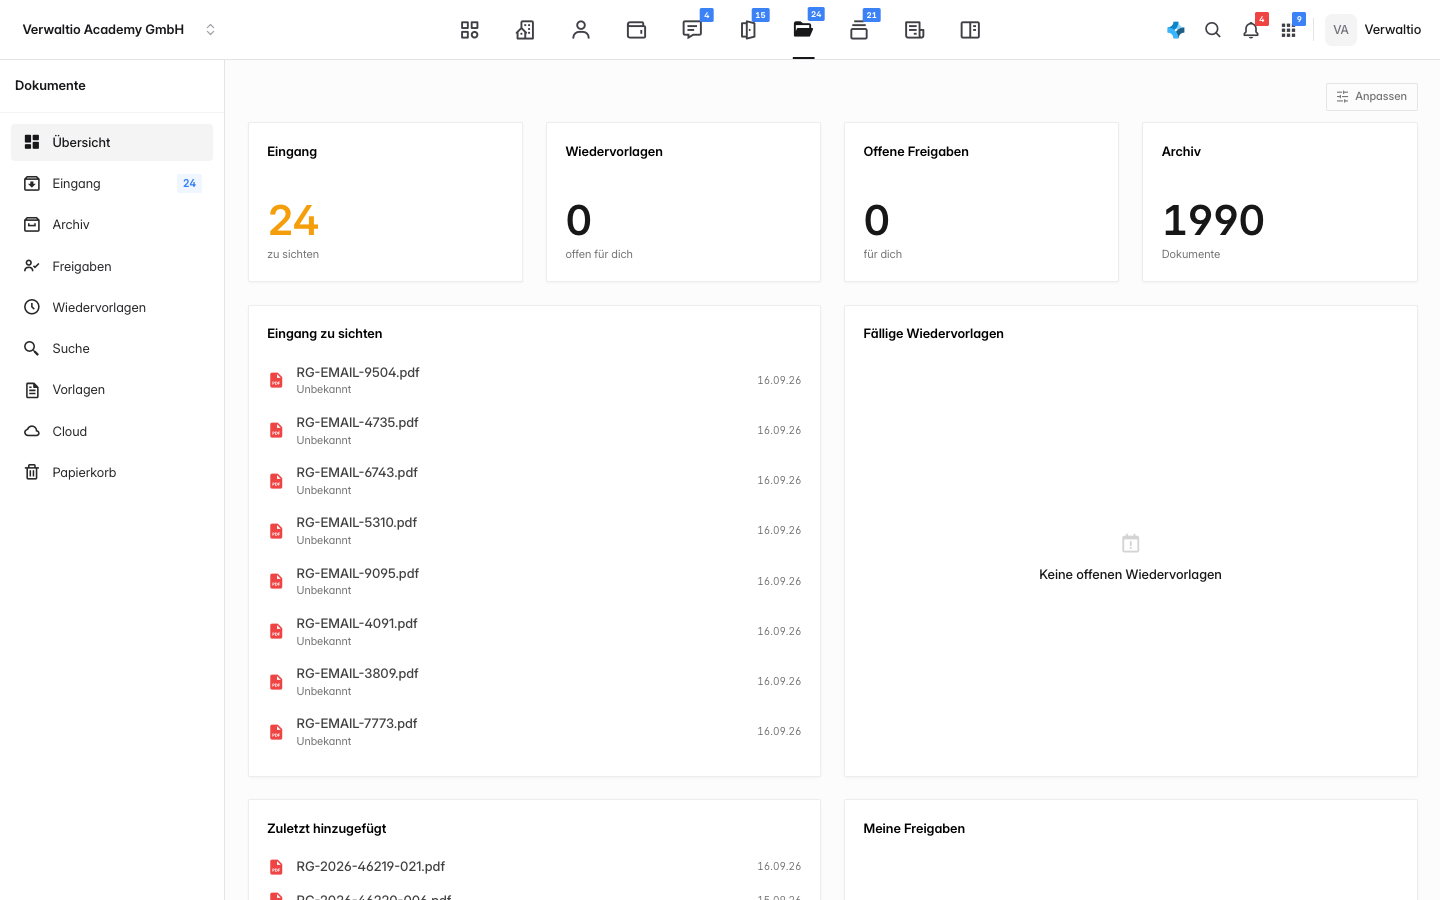Open the global search magnifier icon

1213,30
